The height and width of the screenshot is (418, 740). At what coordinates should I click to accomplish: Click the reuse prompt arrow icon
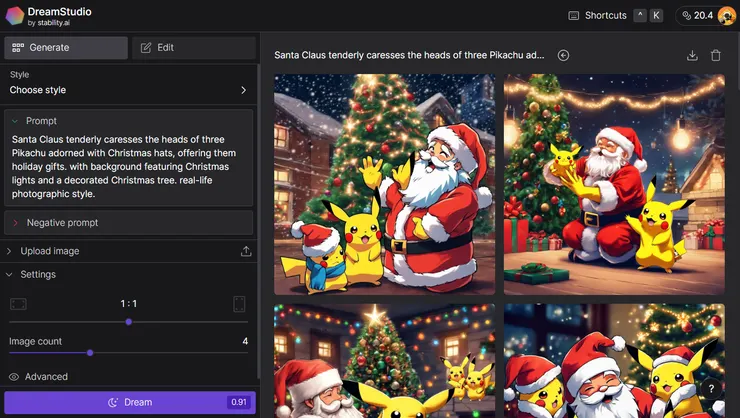563,55
